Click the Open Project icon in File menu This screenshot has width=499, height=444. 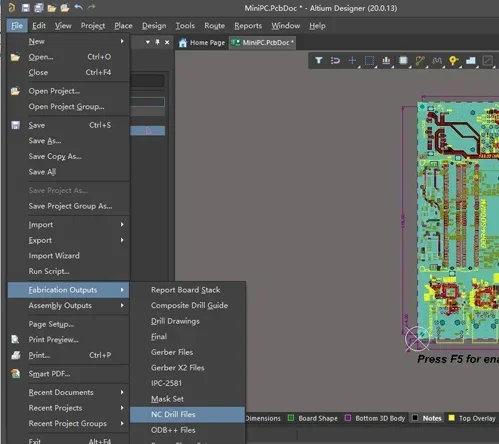pyautogui.click(x=15, y=91)
